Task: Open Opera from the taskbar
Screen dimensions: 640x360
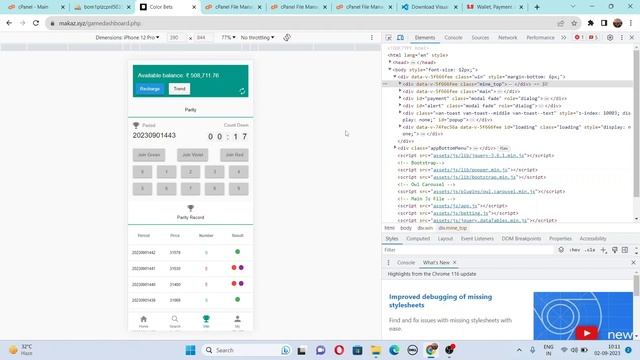Action: [339, 350]
